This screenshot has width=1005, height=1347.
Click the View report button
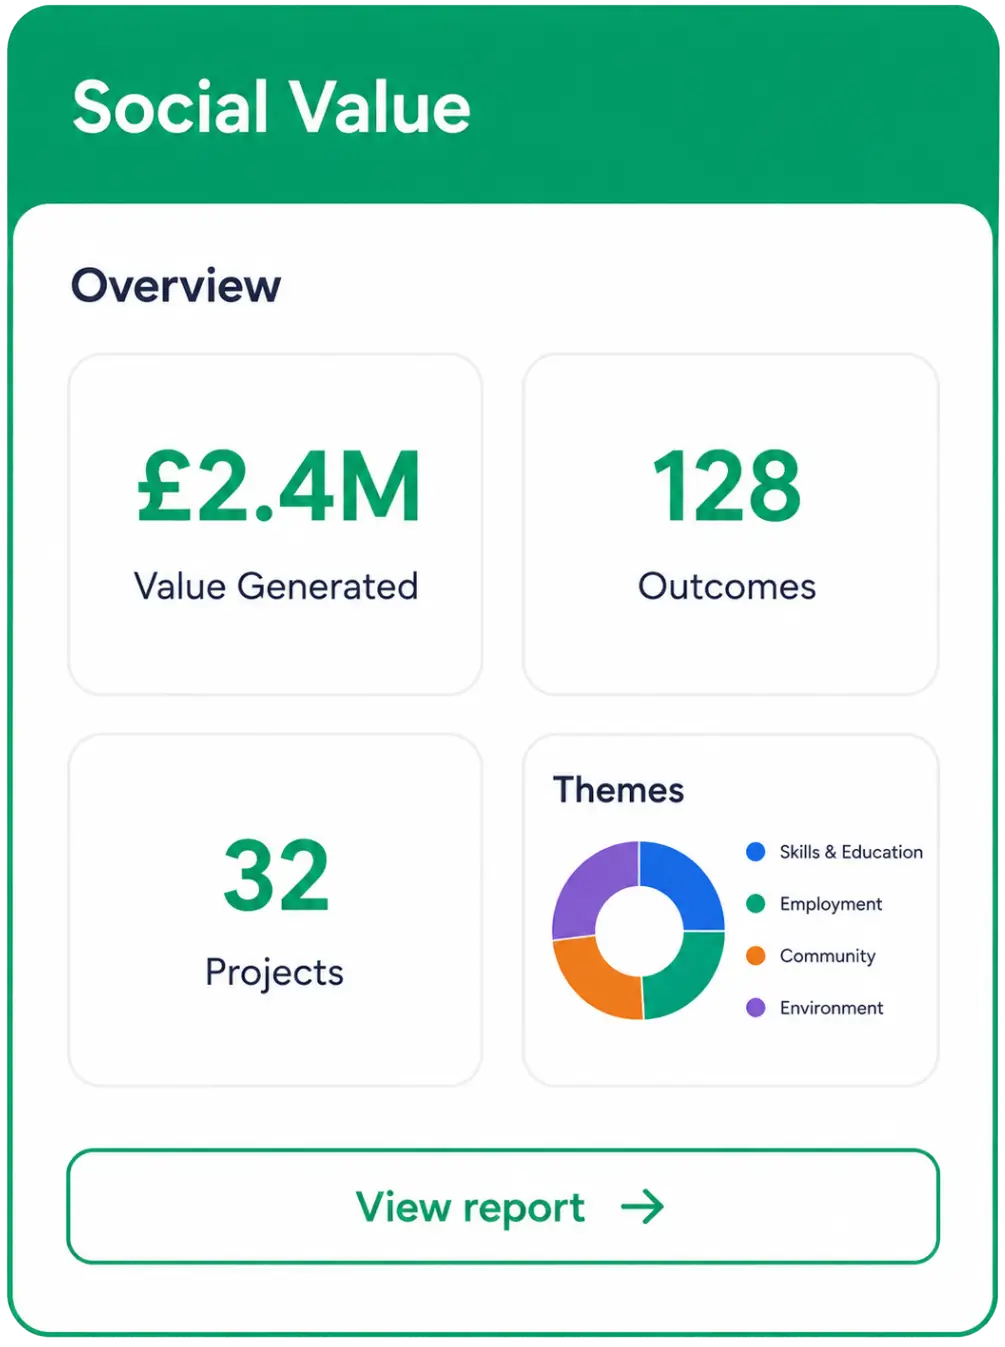point(503,1206)
